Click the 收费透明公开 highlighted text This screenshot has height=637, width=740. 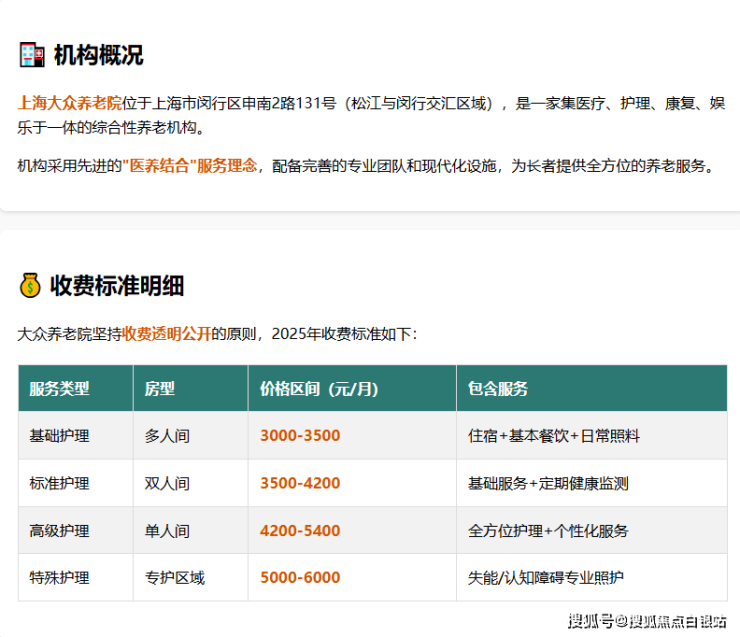[x=167, y=334]
